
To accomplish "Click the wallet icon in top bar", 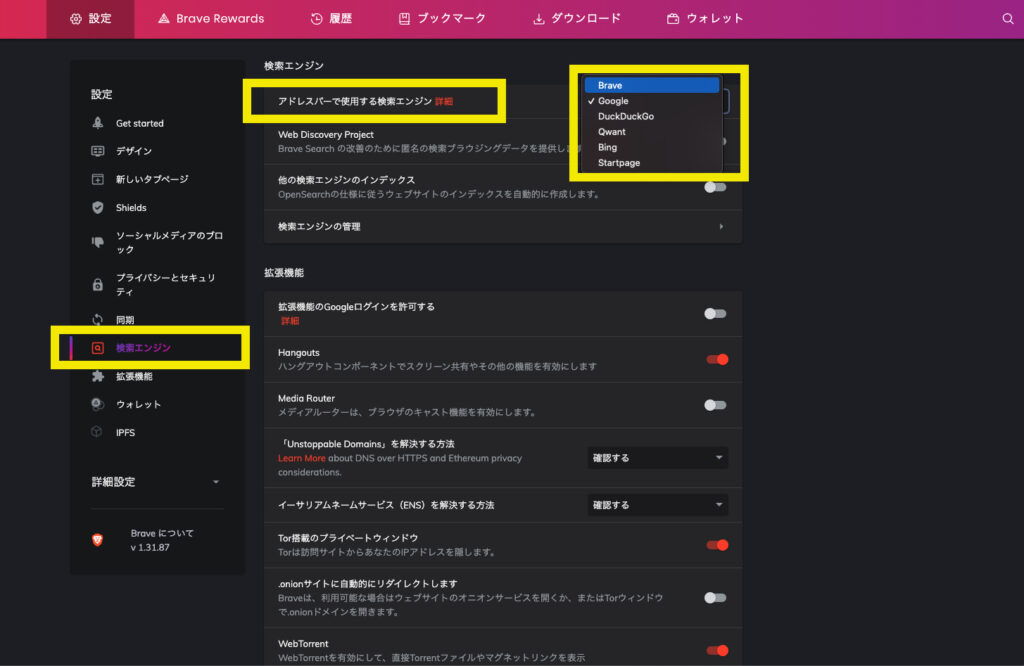I will click(x=673, y=19).
